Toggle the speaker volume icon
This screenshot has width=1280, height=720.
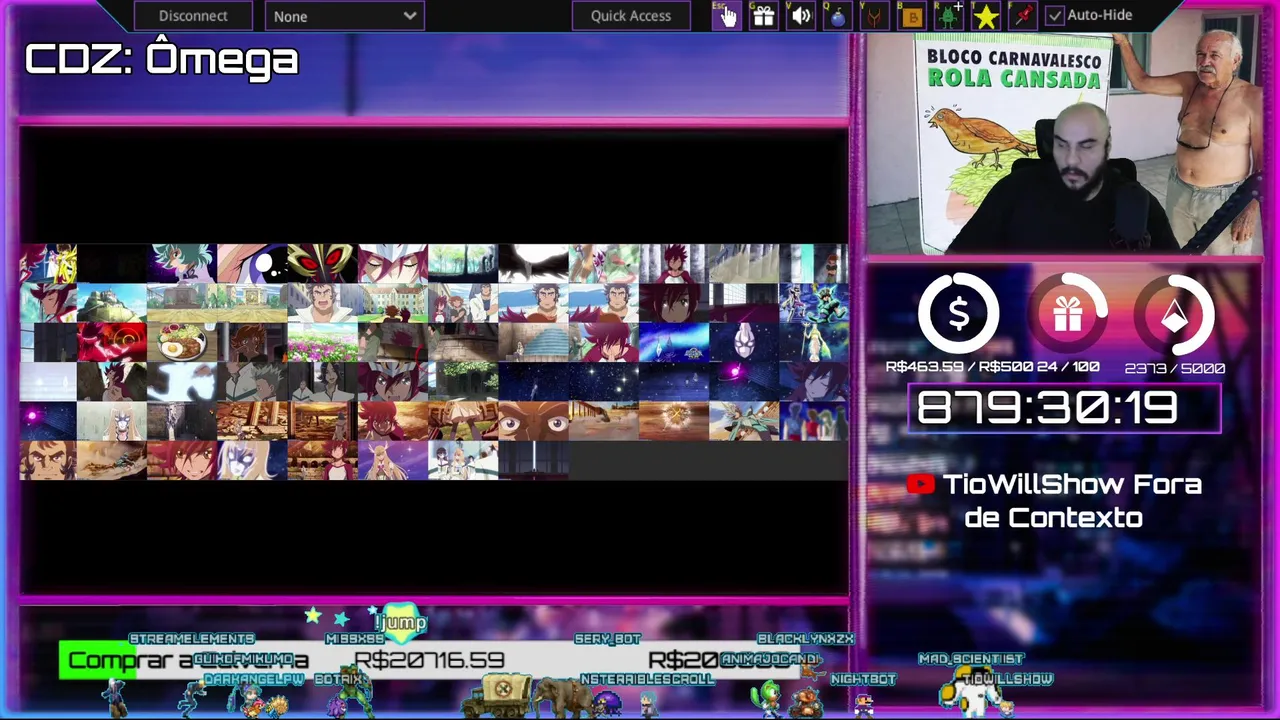click(801, 15)
